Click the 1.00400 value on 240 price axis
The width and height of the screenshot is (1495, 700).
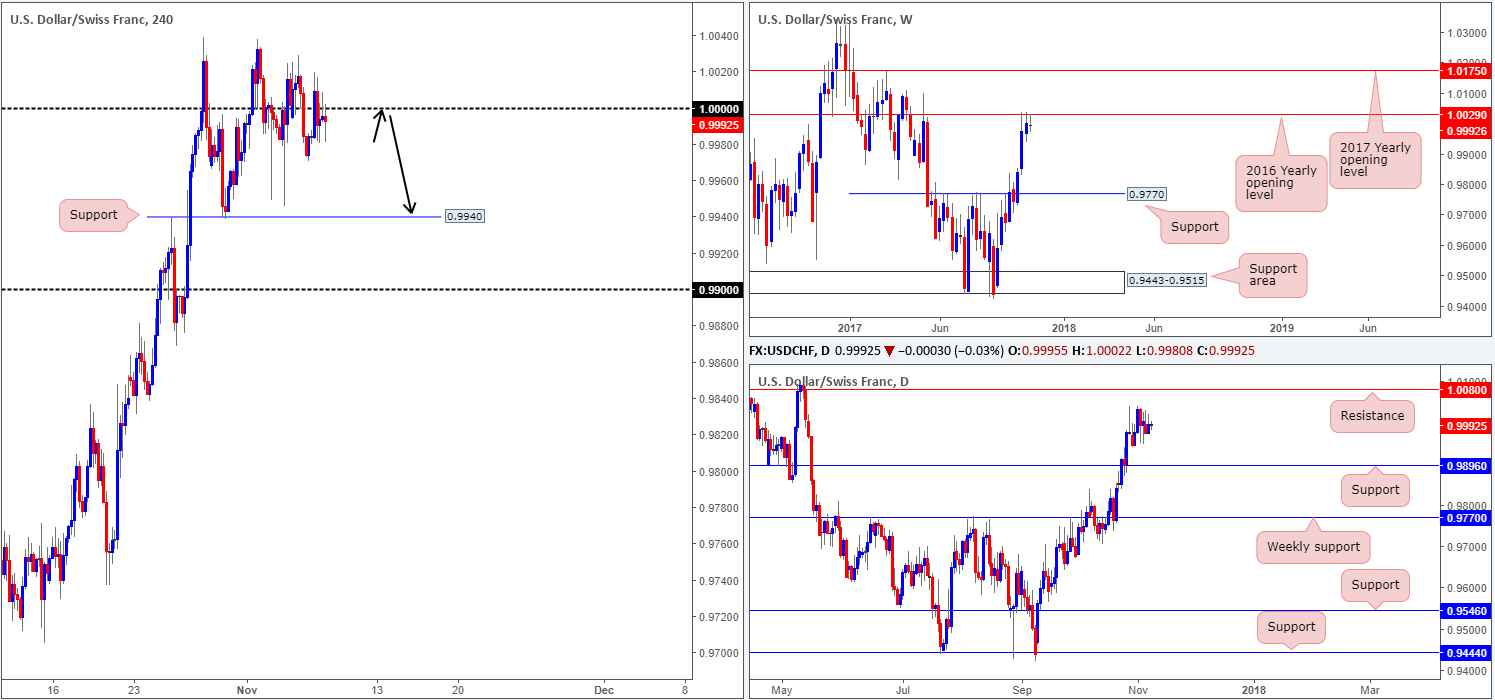click(717, 36)
